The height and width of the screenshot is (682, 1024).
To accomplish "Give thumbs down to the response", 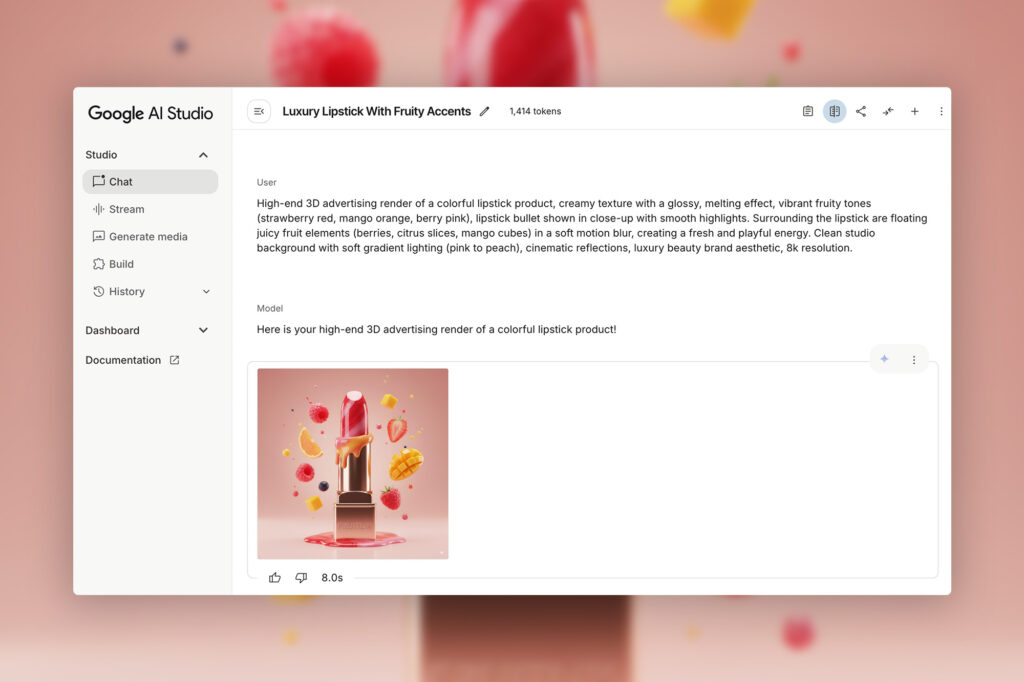I will (301, 577).
